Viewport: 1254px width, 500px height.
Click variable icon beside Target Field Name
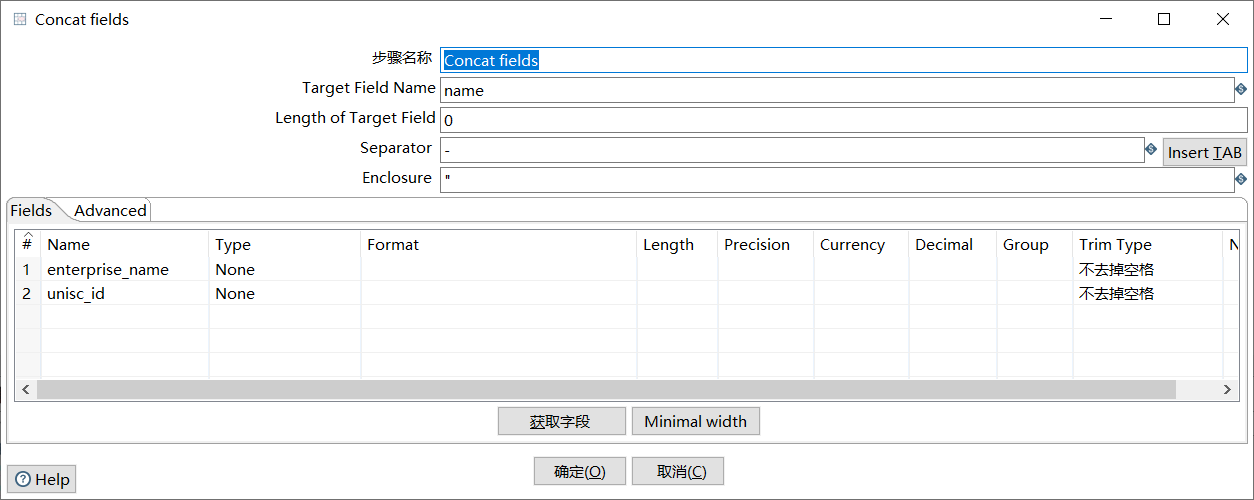coord(1241,89)
